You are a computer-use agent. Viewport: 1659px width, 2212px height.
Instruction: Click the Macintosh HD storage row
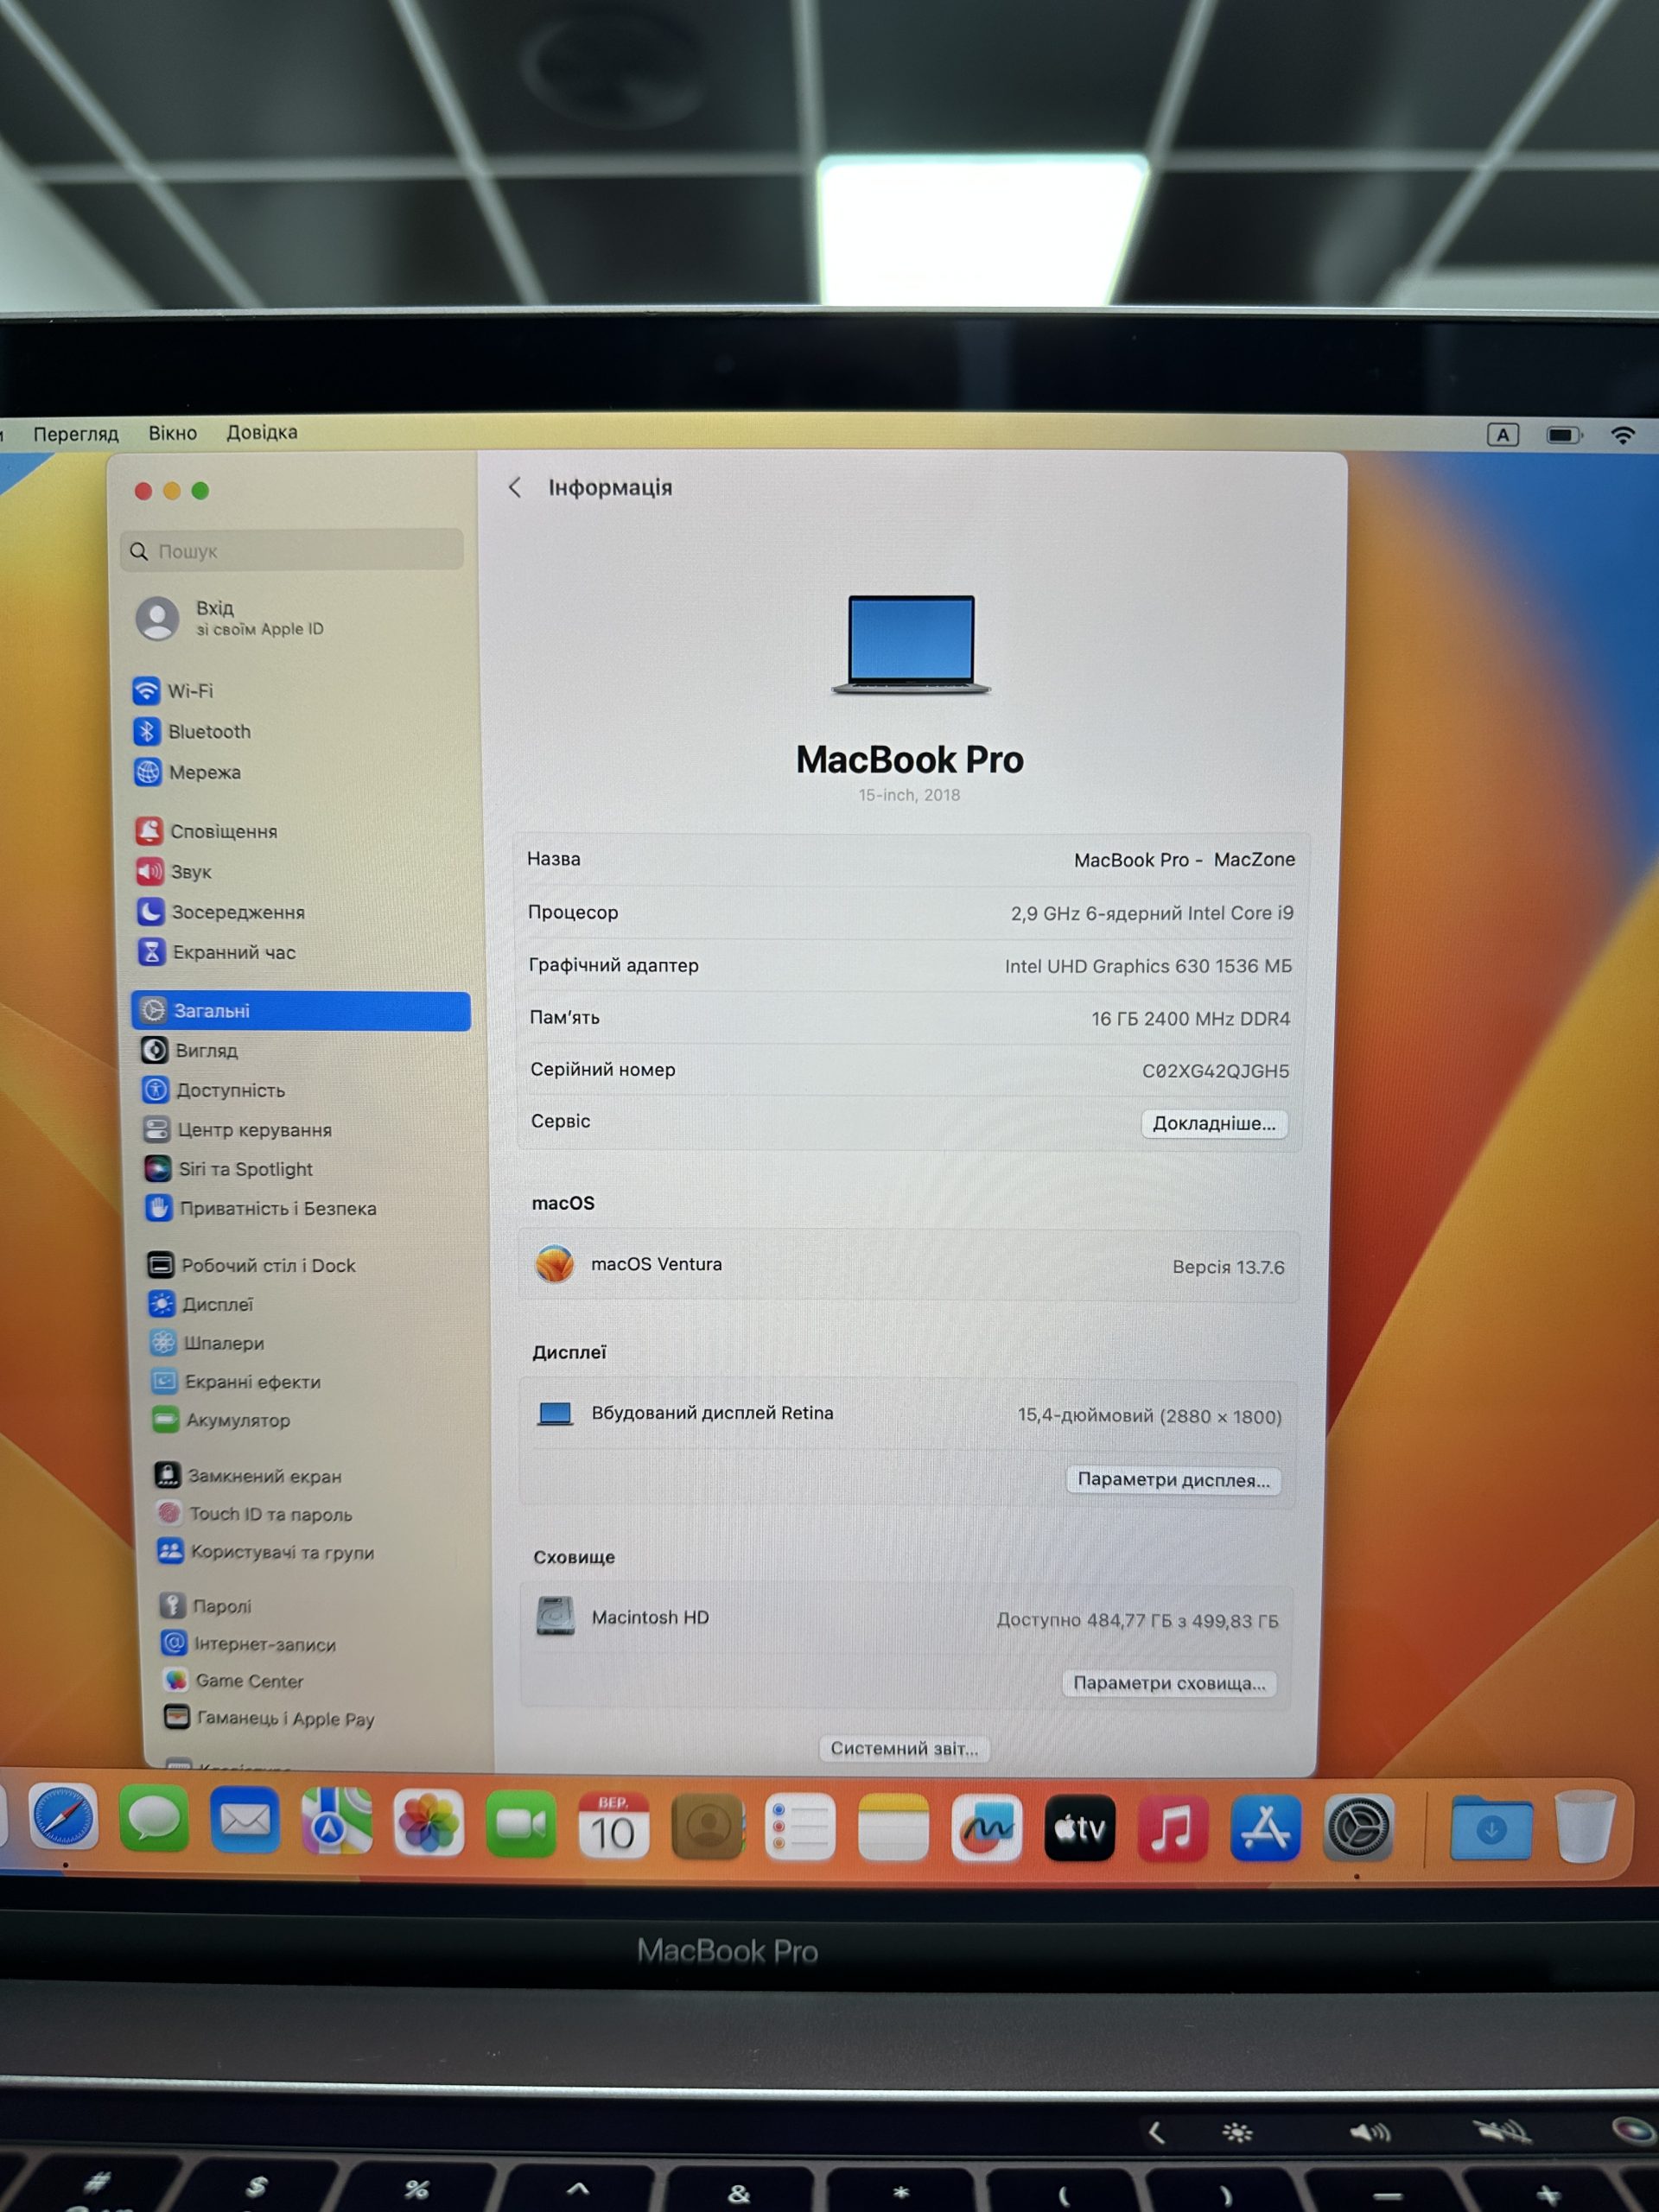[x=907, y=1618]
